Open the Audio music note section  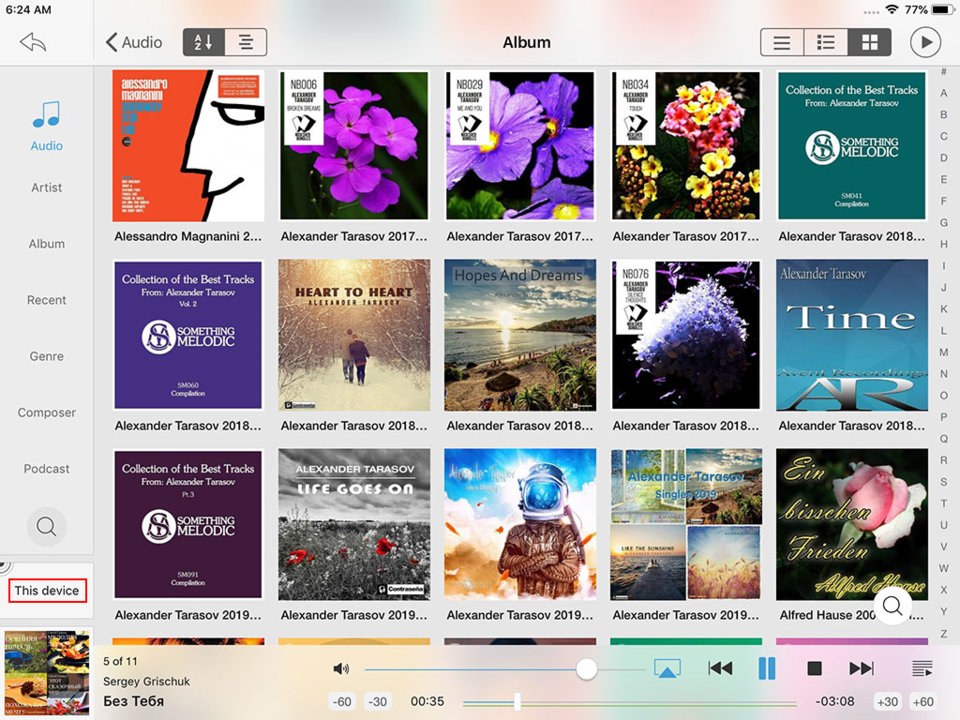coord(47,126)
